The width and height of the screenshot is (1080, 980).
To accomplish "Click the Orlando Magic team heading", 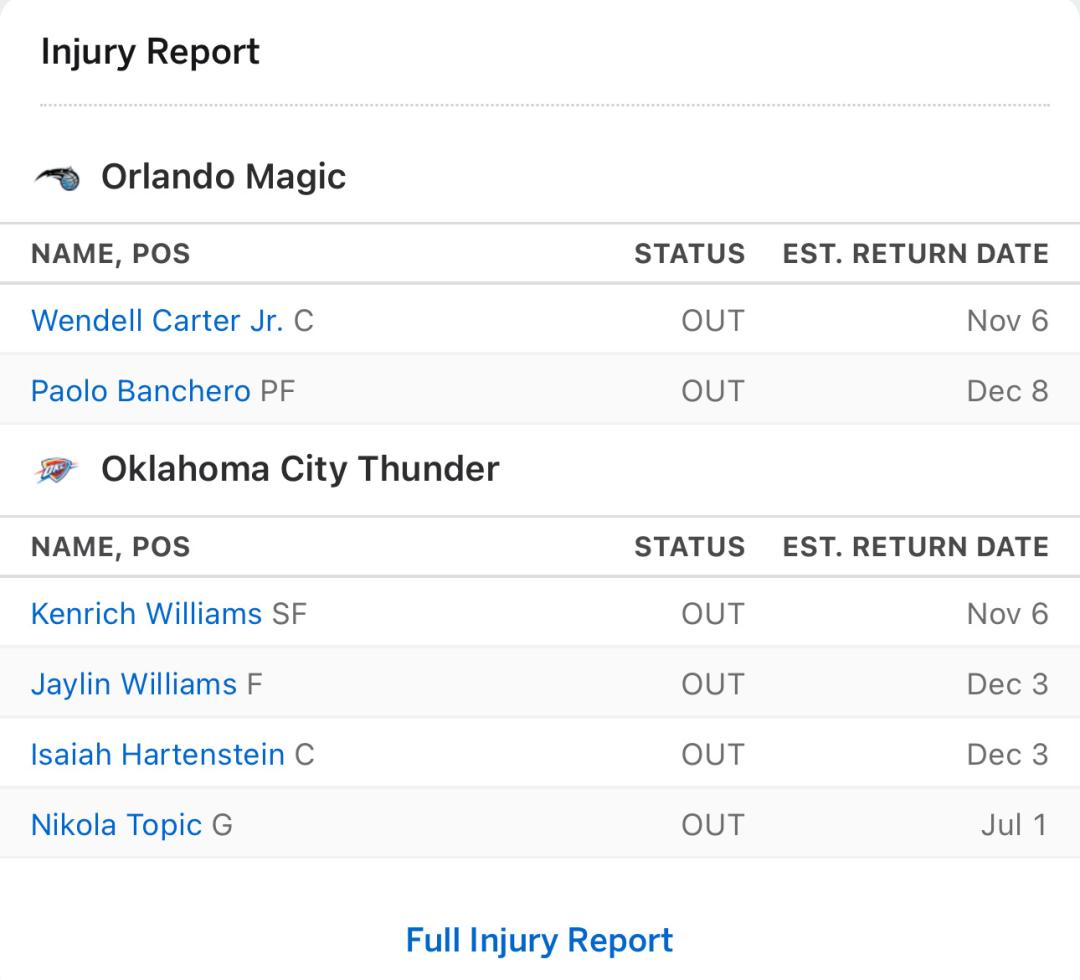I will click(x=223, y=177).
